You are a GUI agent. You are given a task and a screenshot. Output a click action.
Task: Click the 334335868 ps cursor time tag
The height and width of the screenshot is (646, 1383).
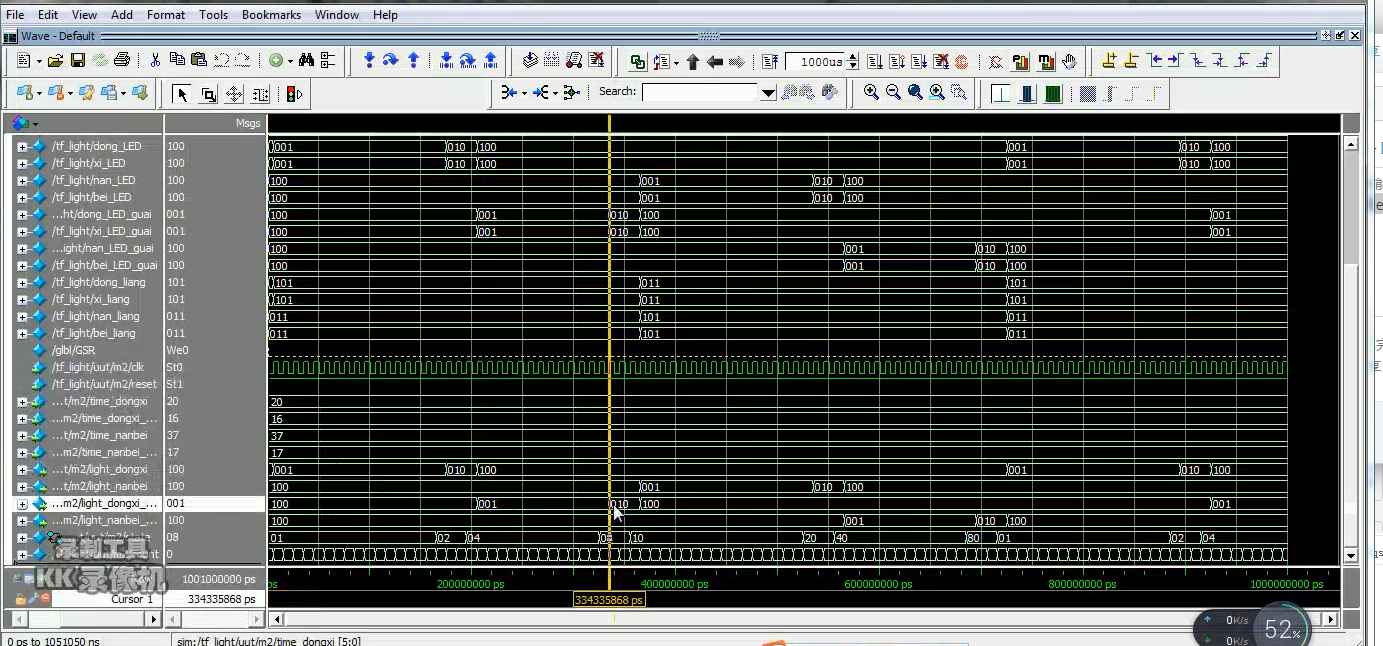609,600
